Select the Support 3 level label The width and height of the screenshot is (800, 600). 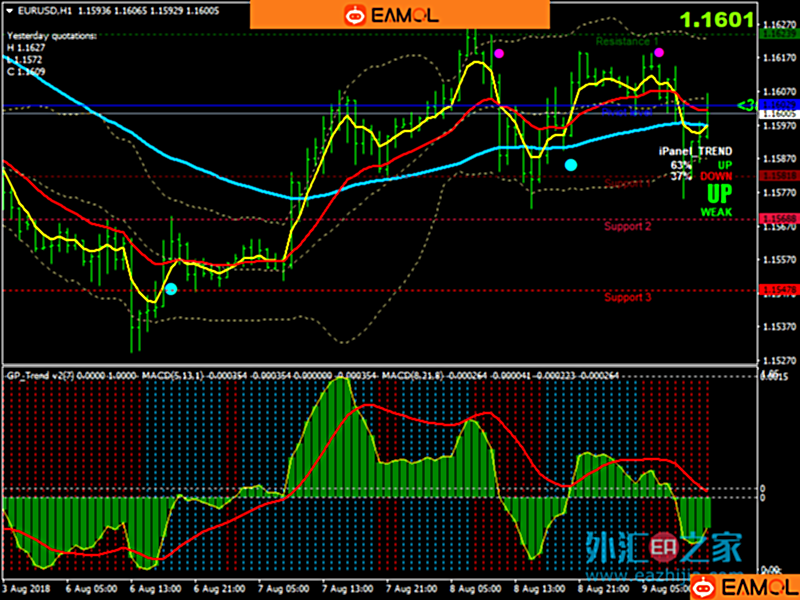point(628,297)
